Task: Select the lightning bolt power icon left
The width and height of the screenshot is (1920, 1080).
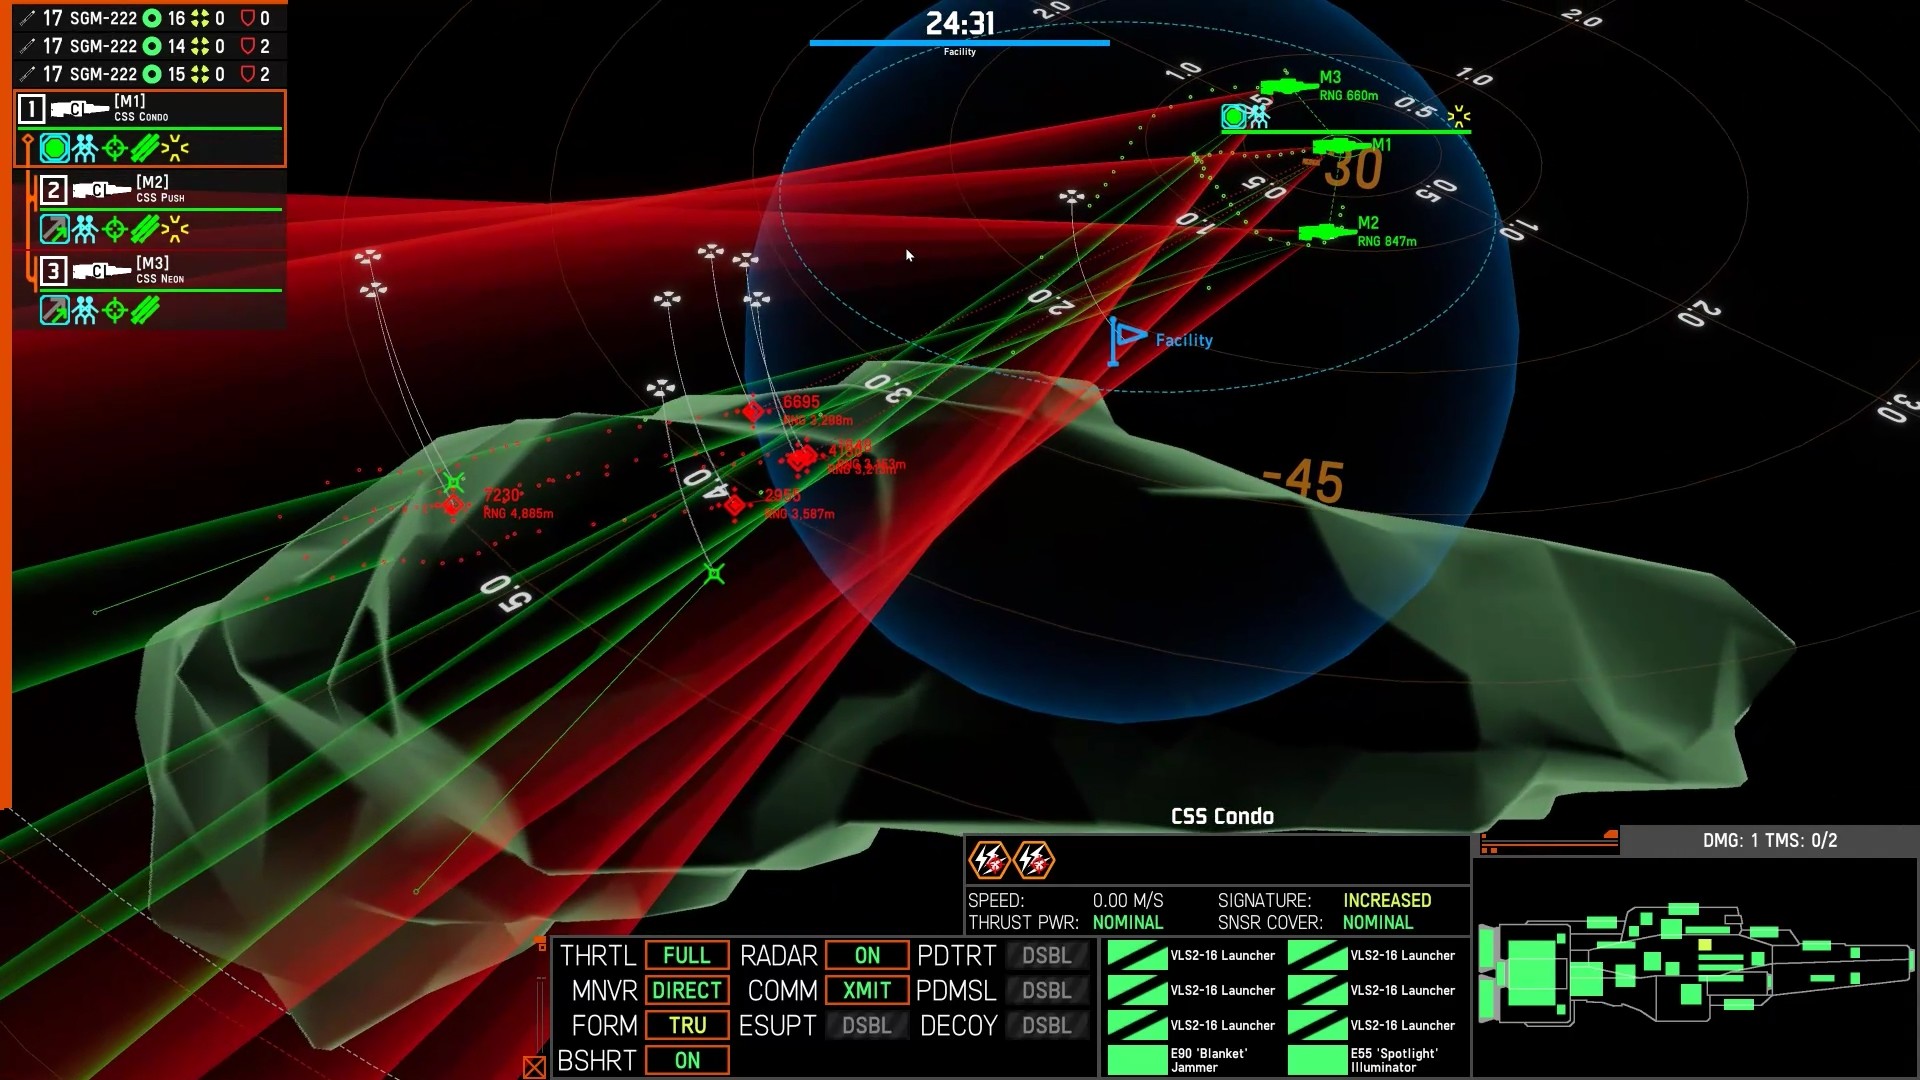Action: point(988,860)
